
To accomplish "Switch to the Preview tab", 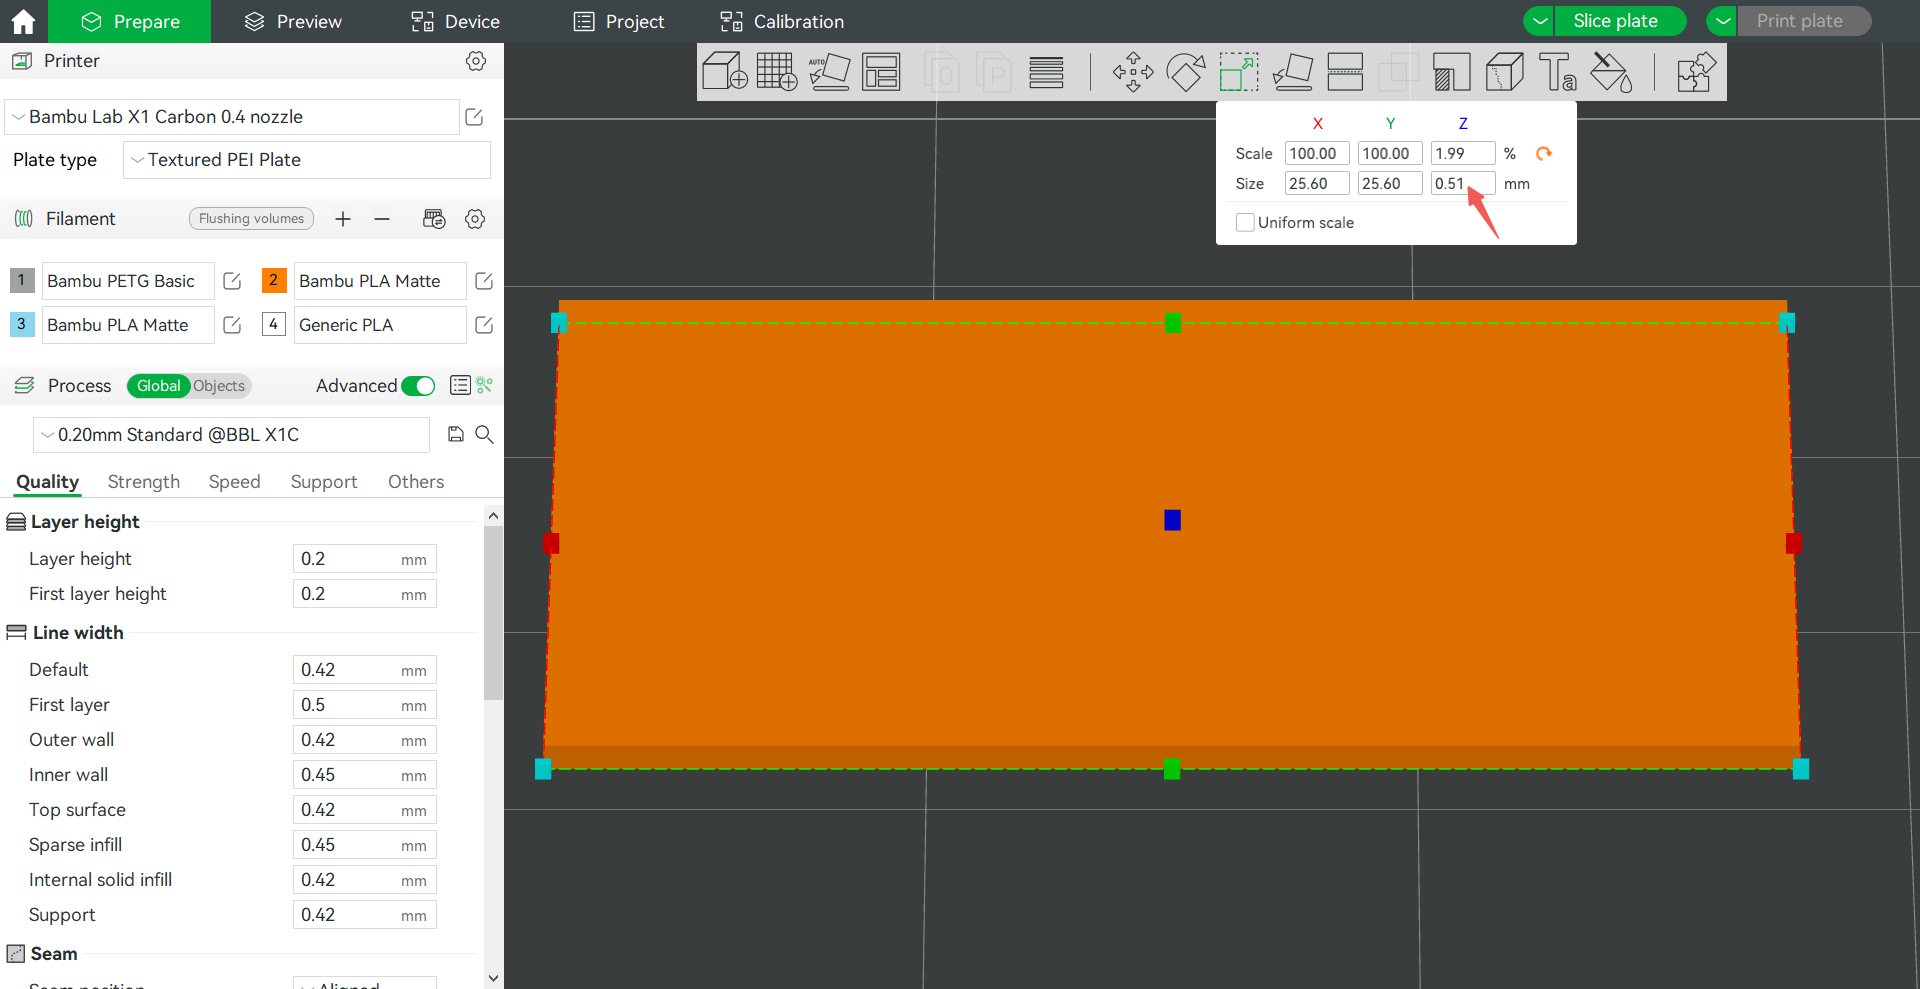I will [x=293, y=21].
